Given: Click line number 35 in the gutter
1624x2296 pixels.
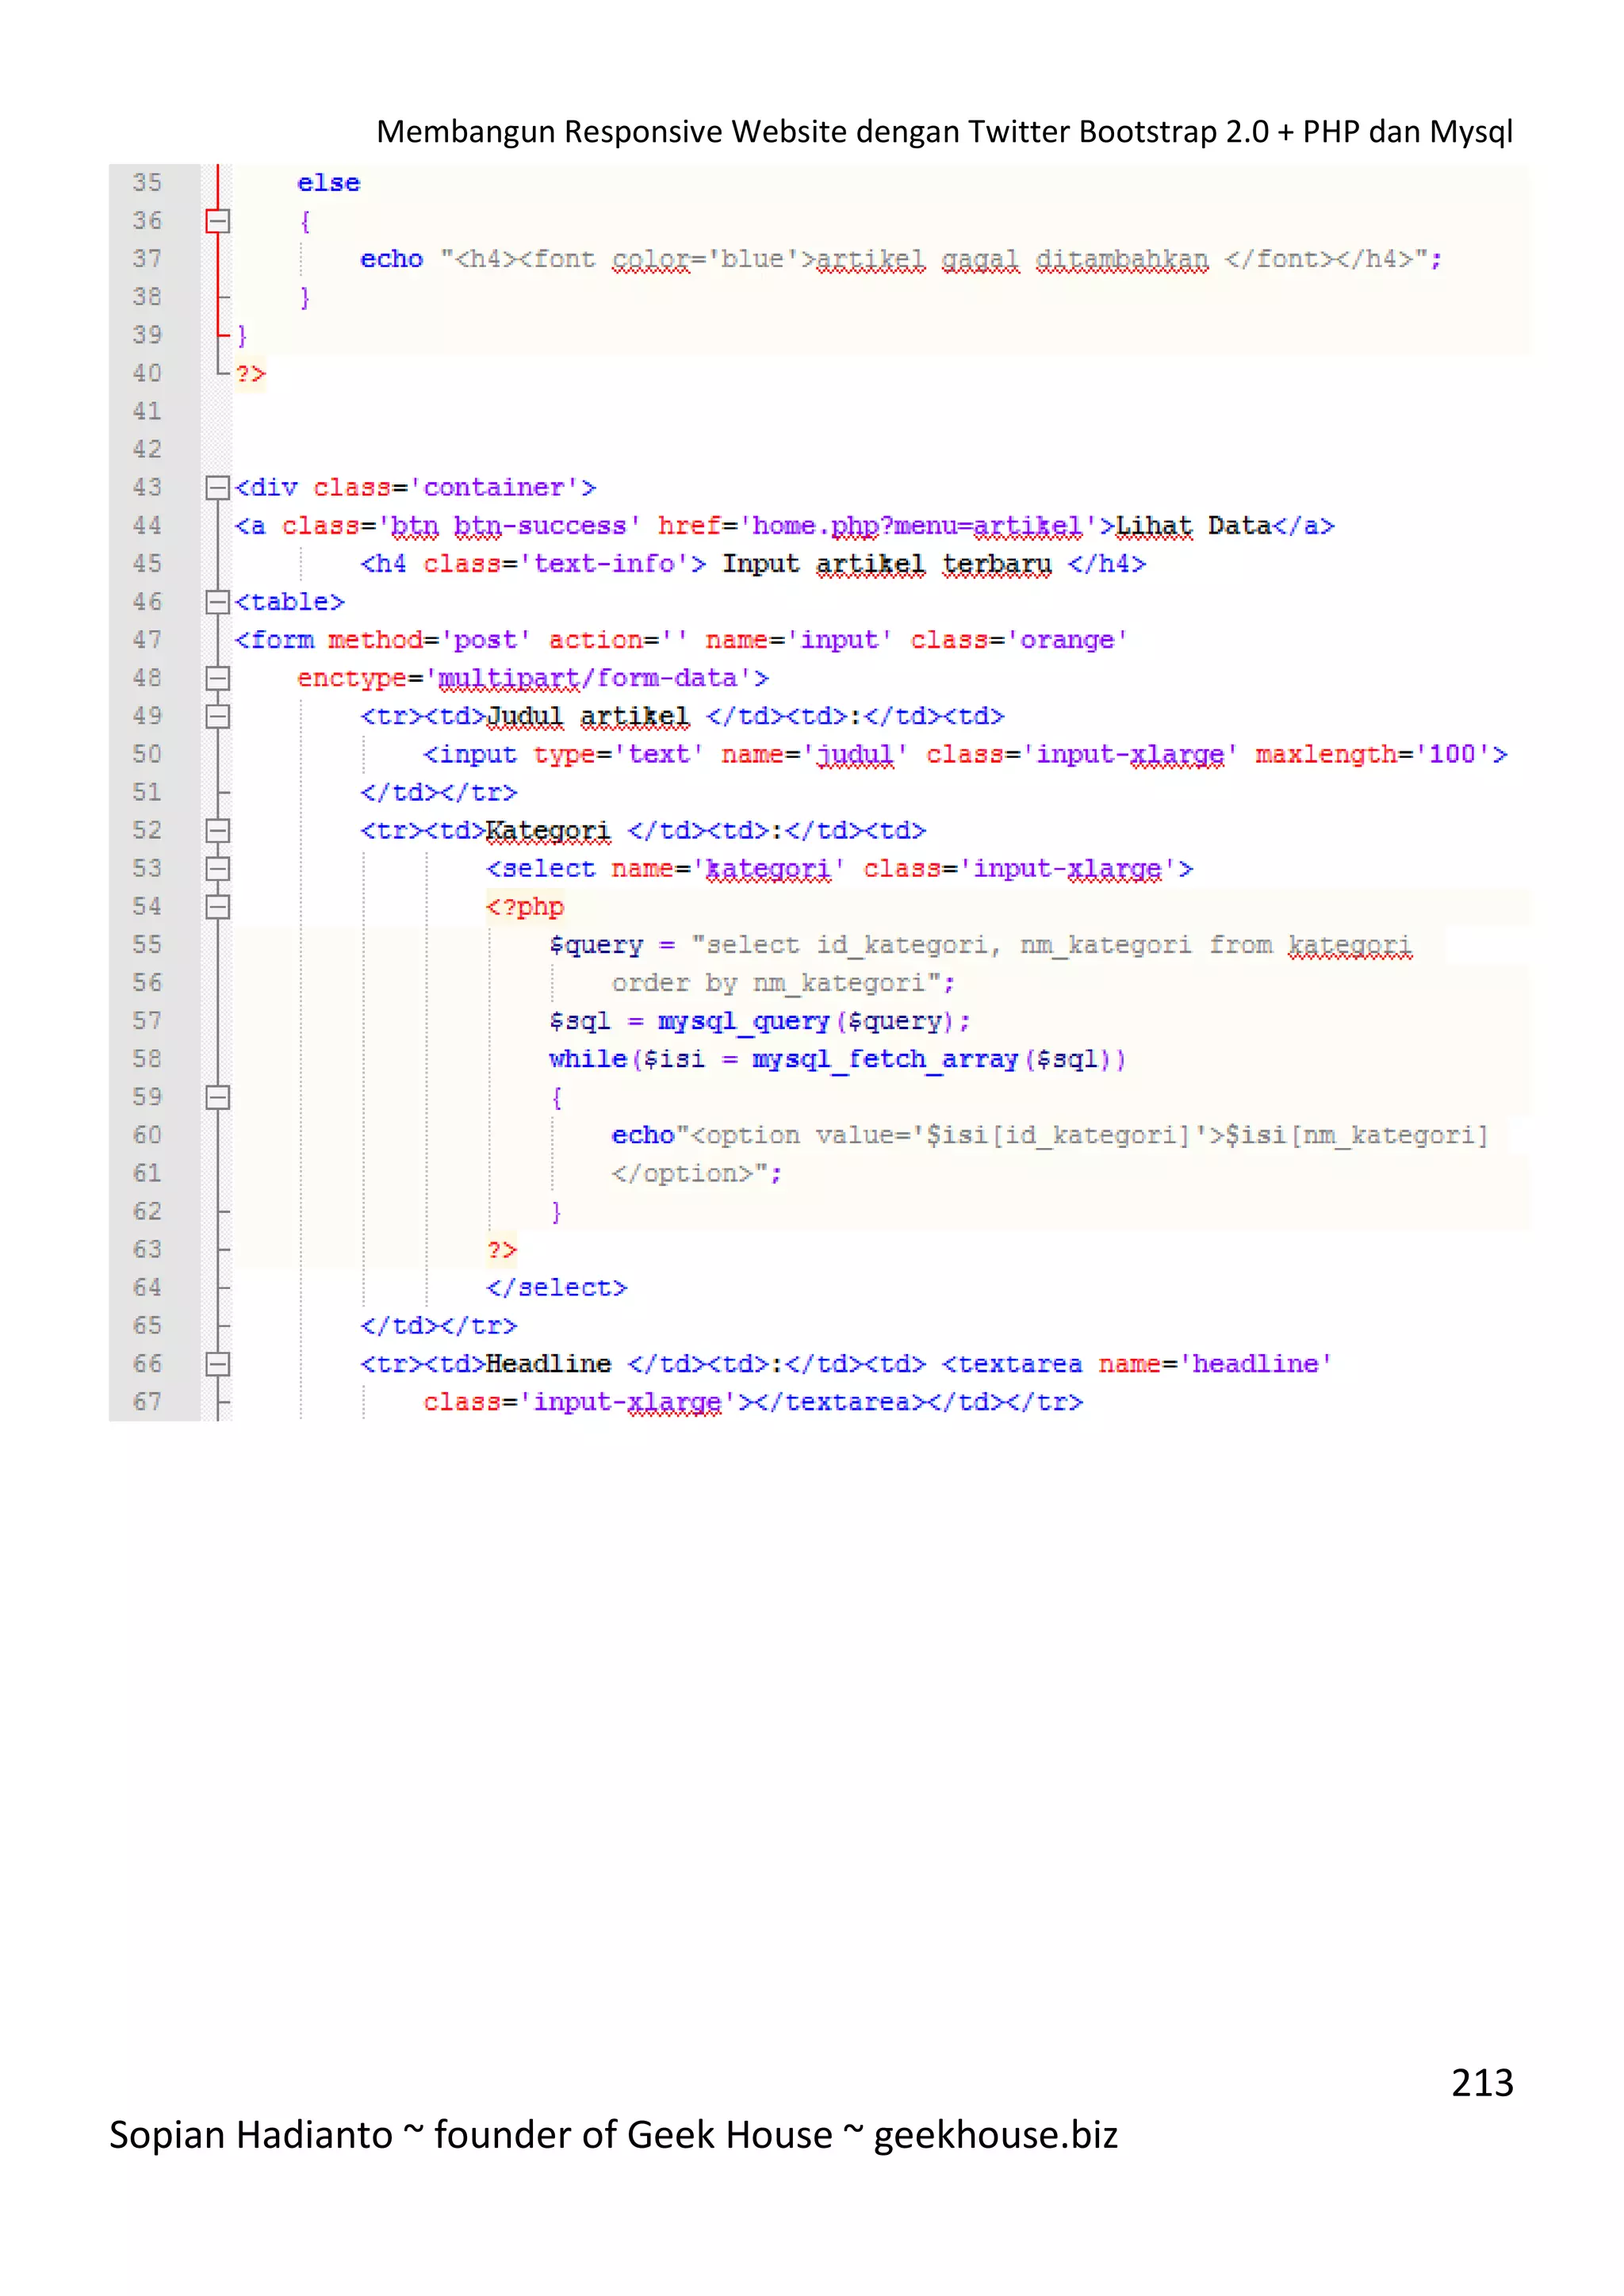Looking at the screenshot, I should 147,183.
